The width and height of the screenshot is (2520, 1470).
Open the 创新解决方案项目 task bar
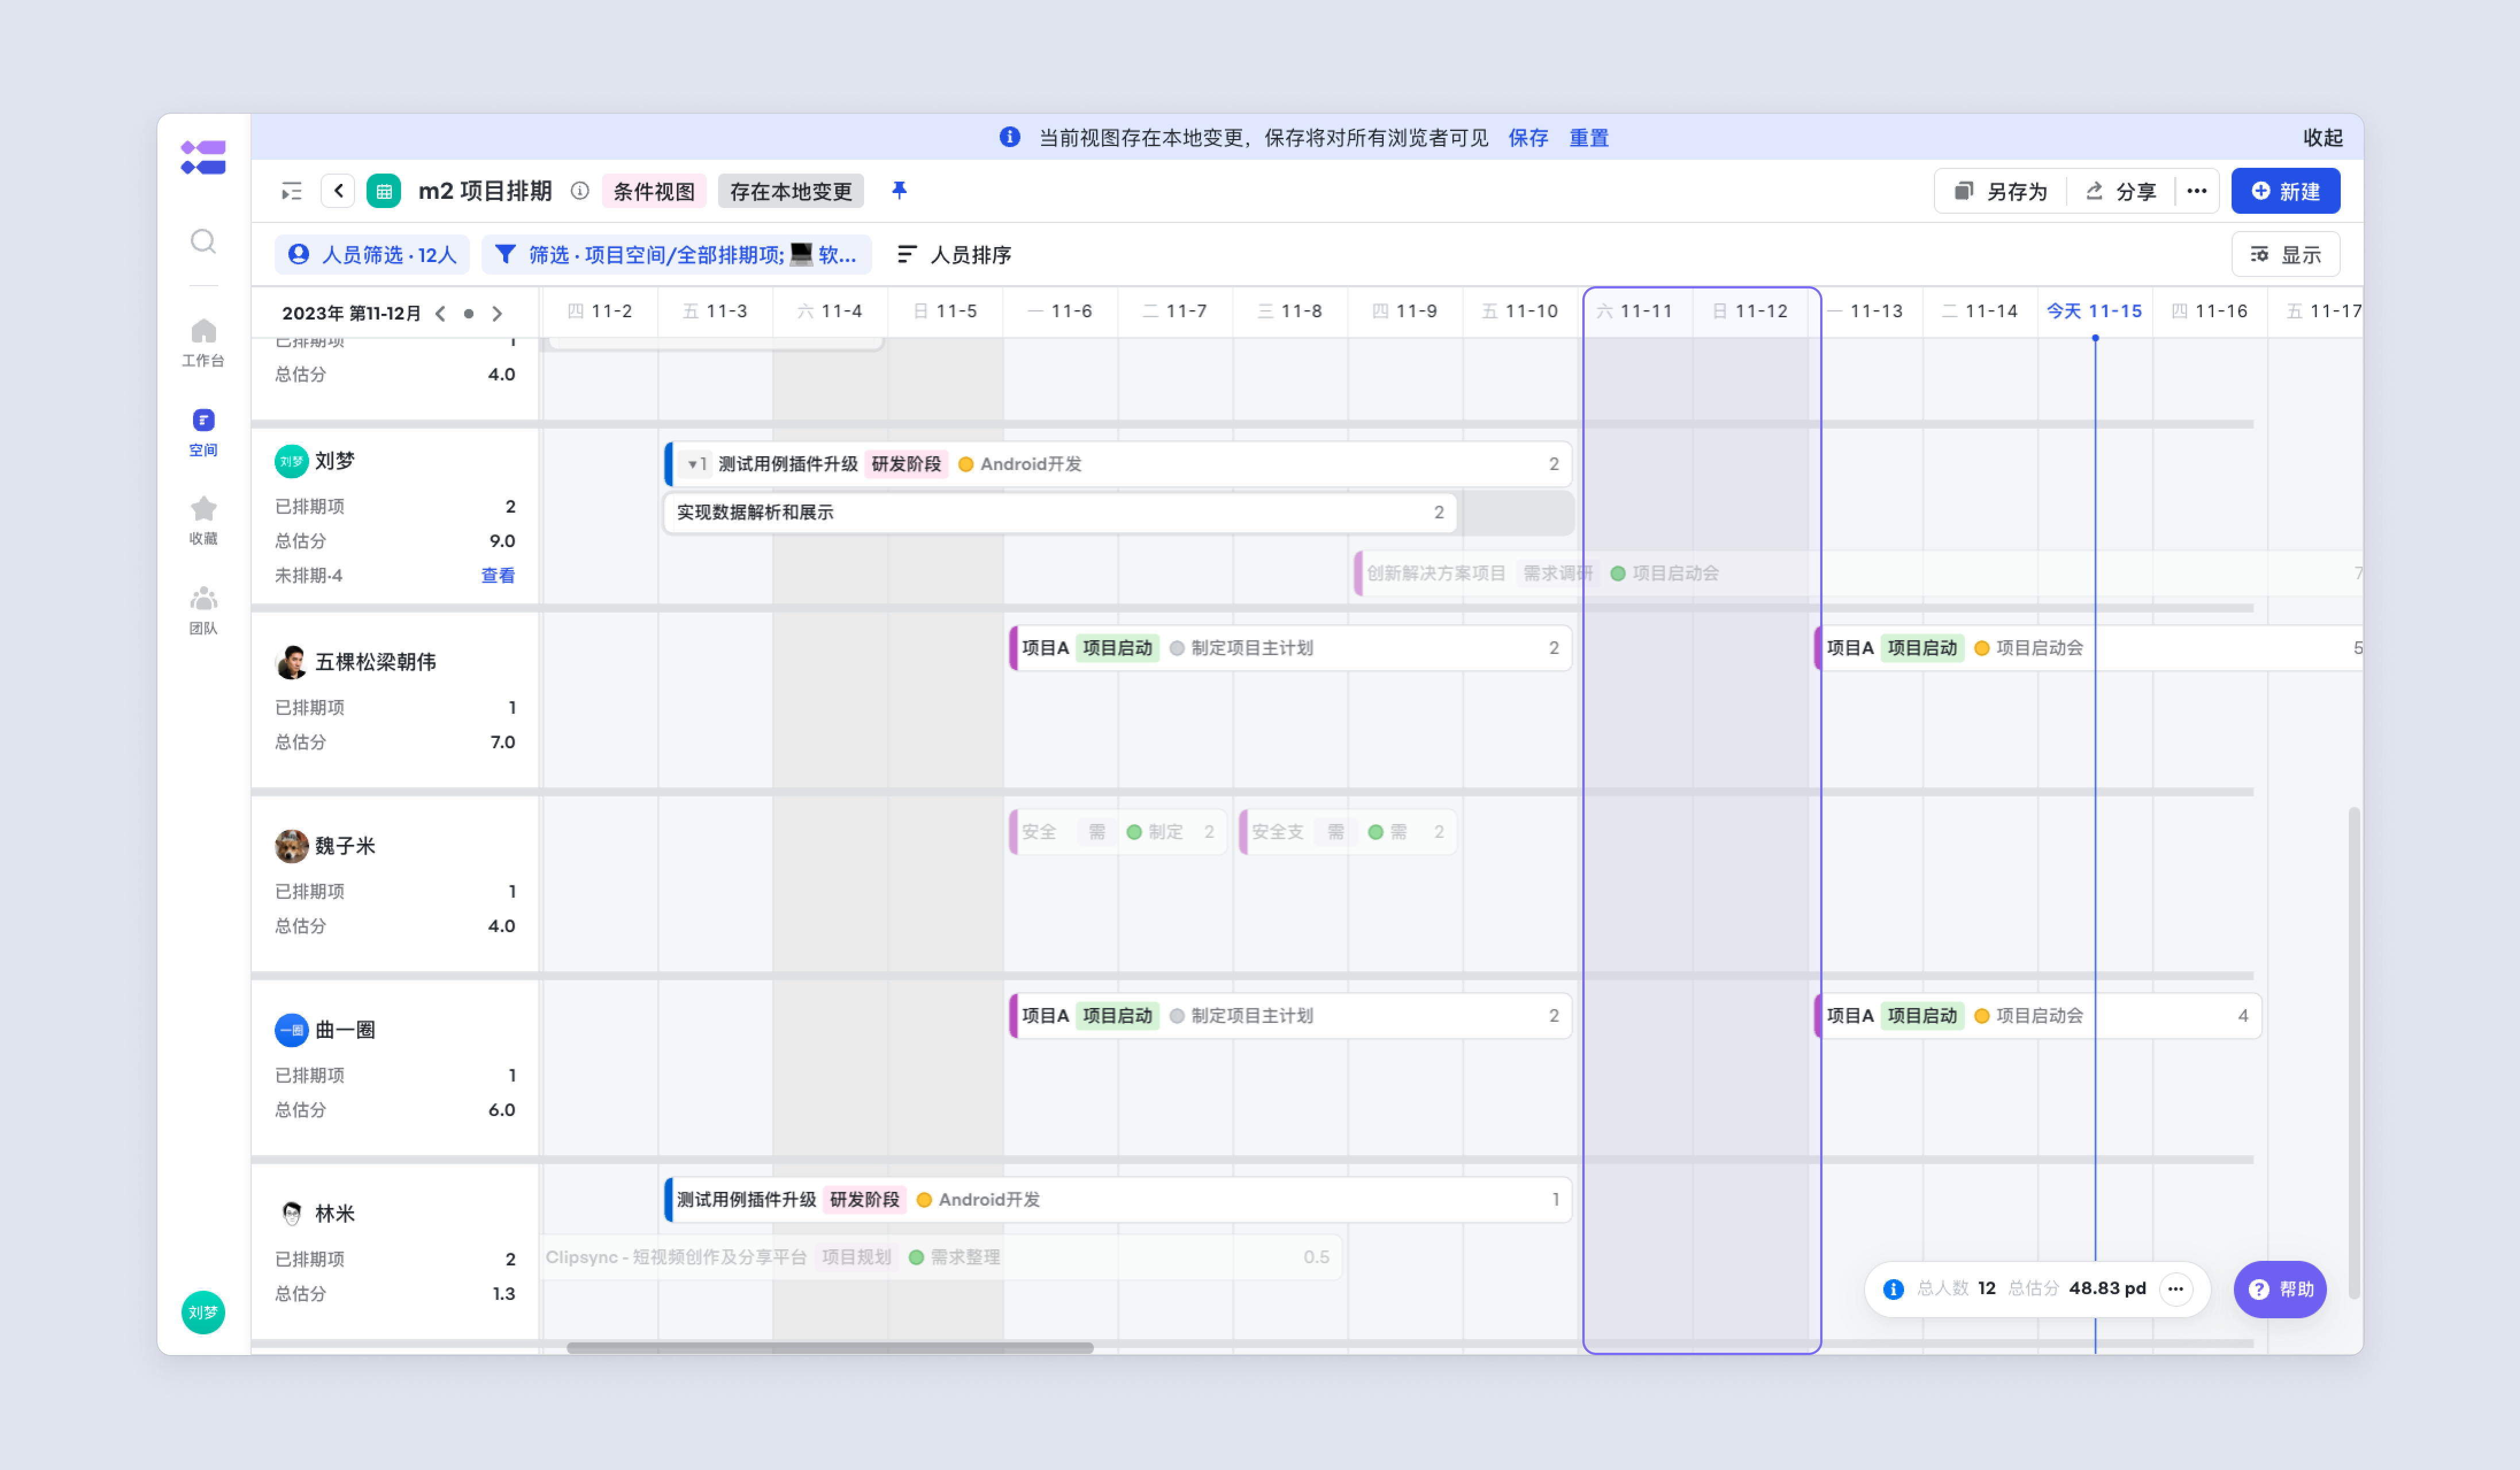[1858, 573]
